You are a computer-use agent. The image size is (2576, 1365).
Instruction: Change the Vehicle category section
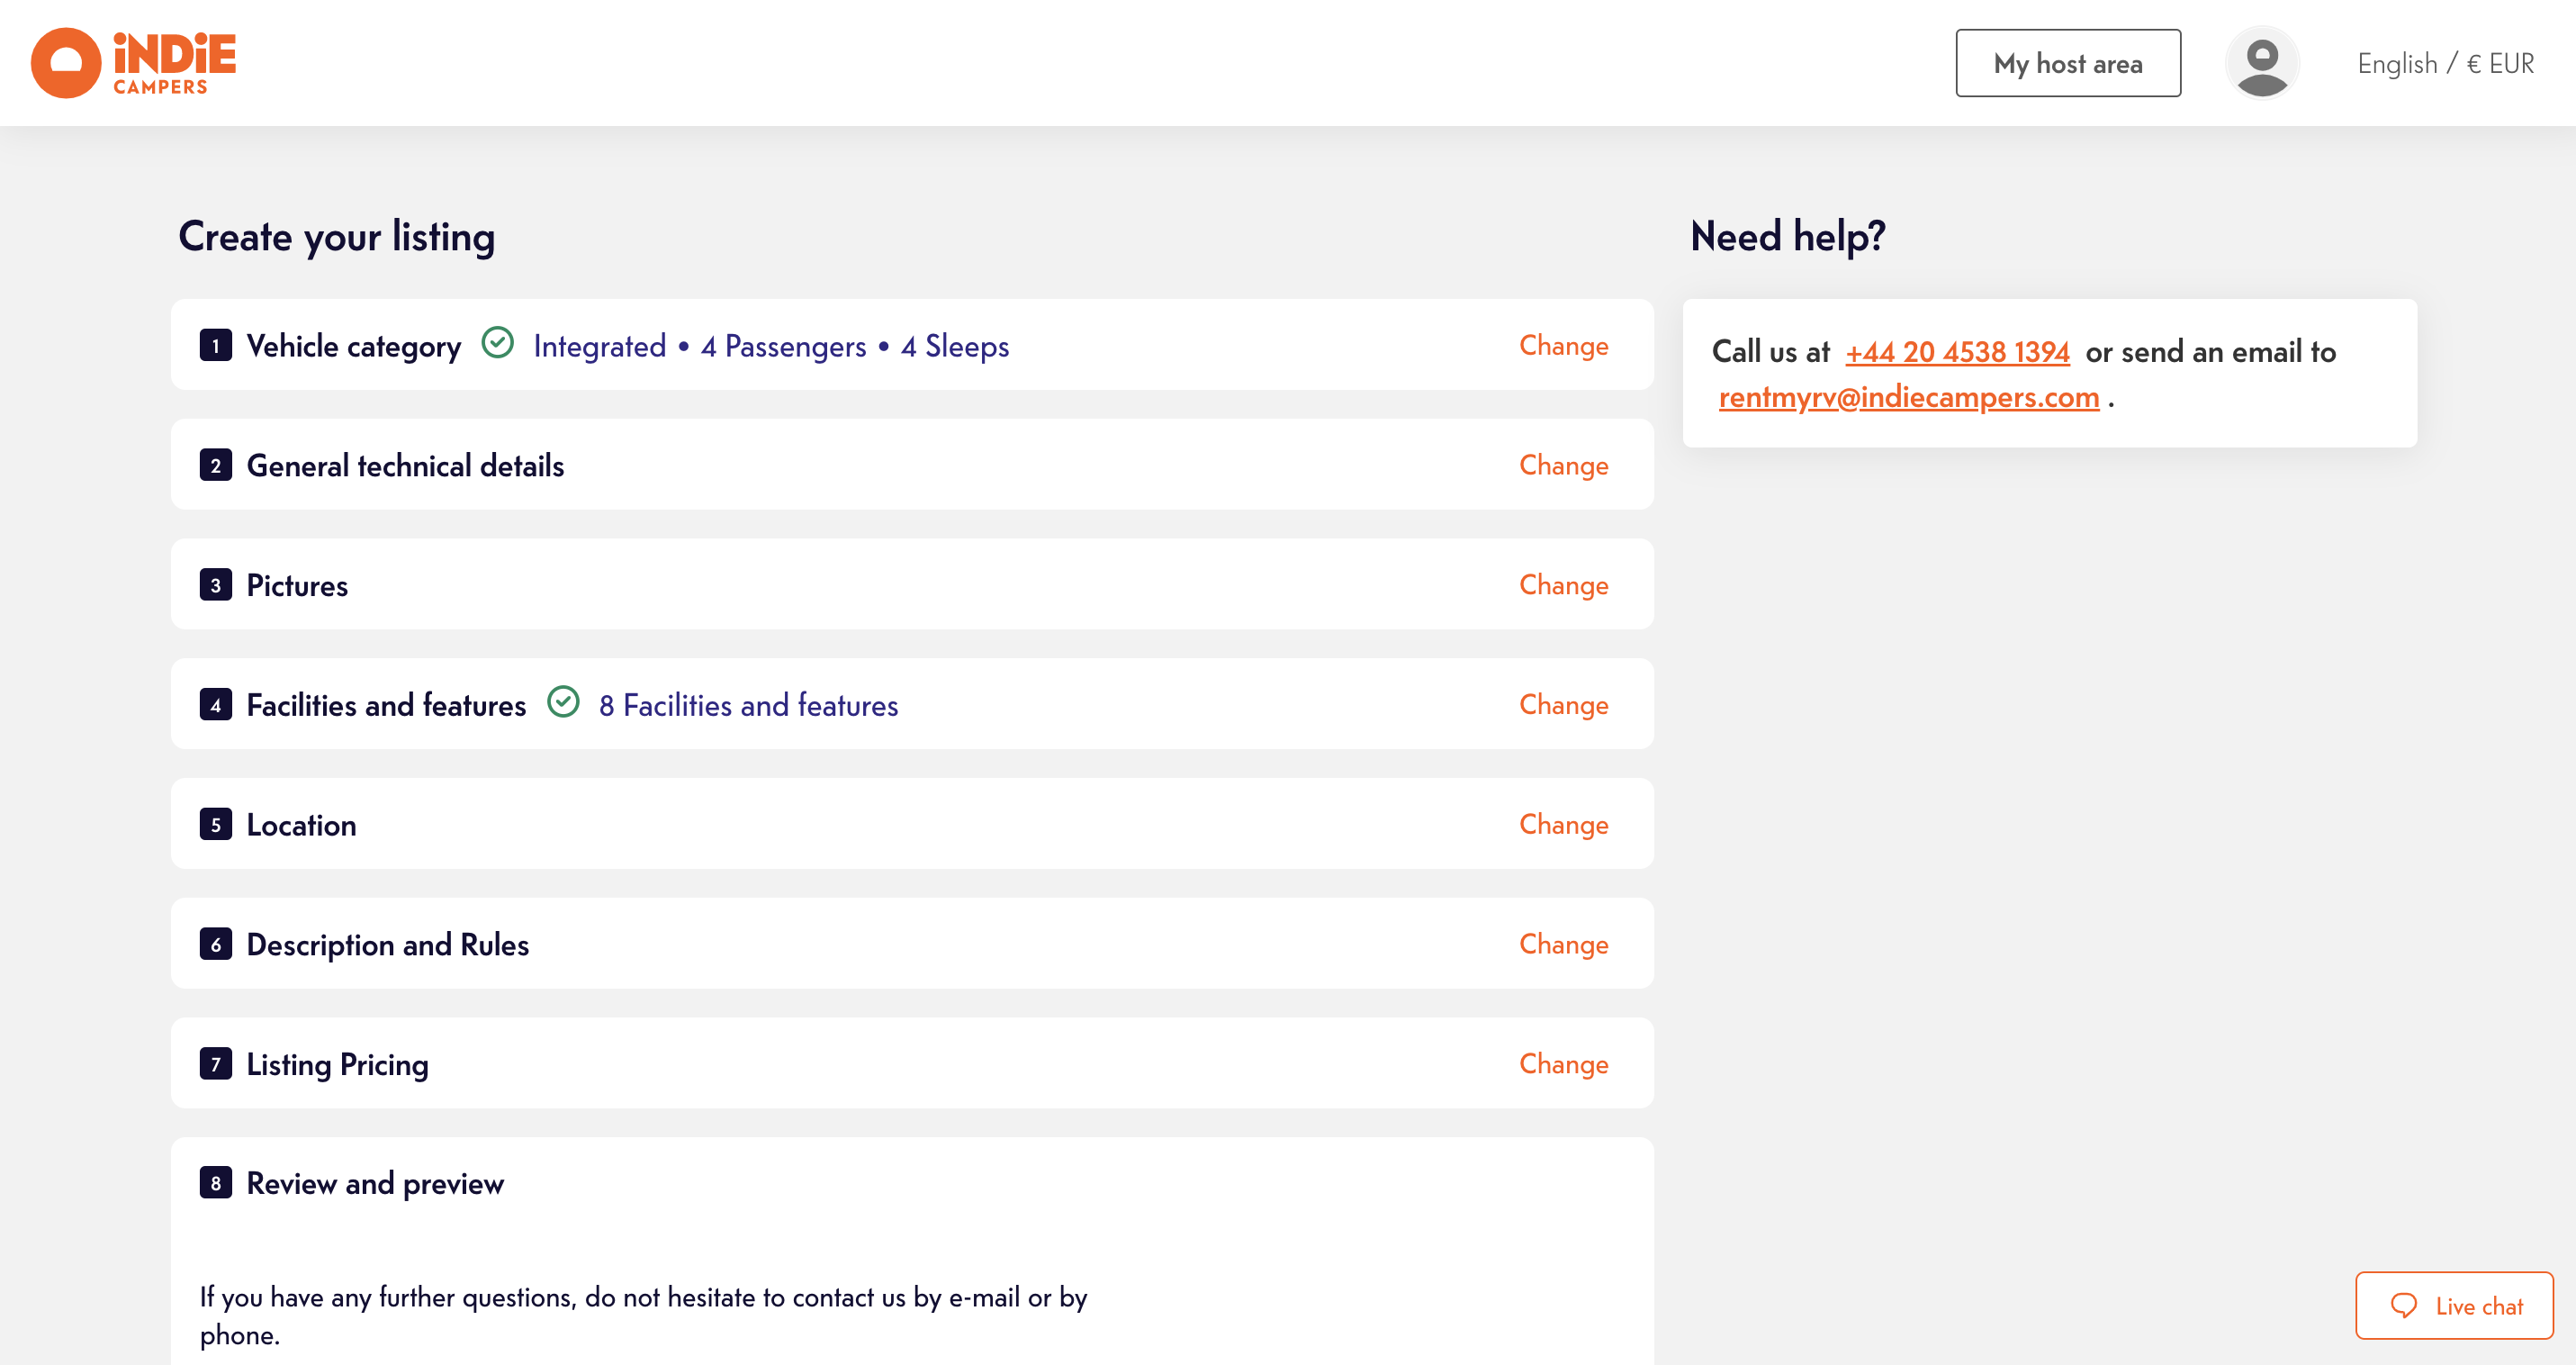[x=1563, y=345]
